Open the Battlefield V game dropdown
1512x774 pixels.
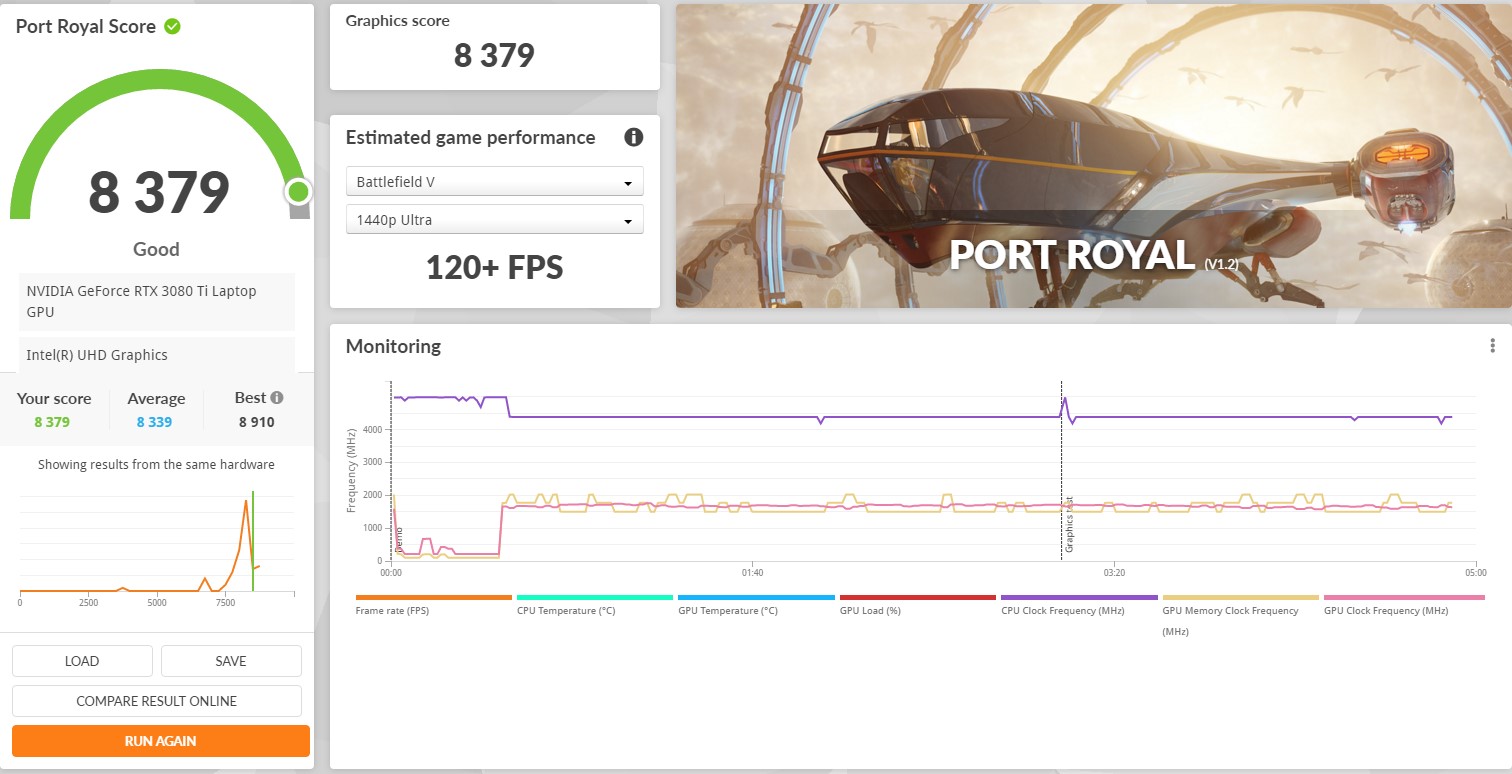coord(494,182)
